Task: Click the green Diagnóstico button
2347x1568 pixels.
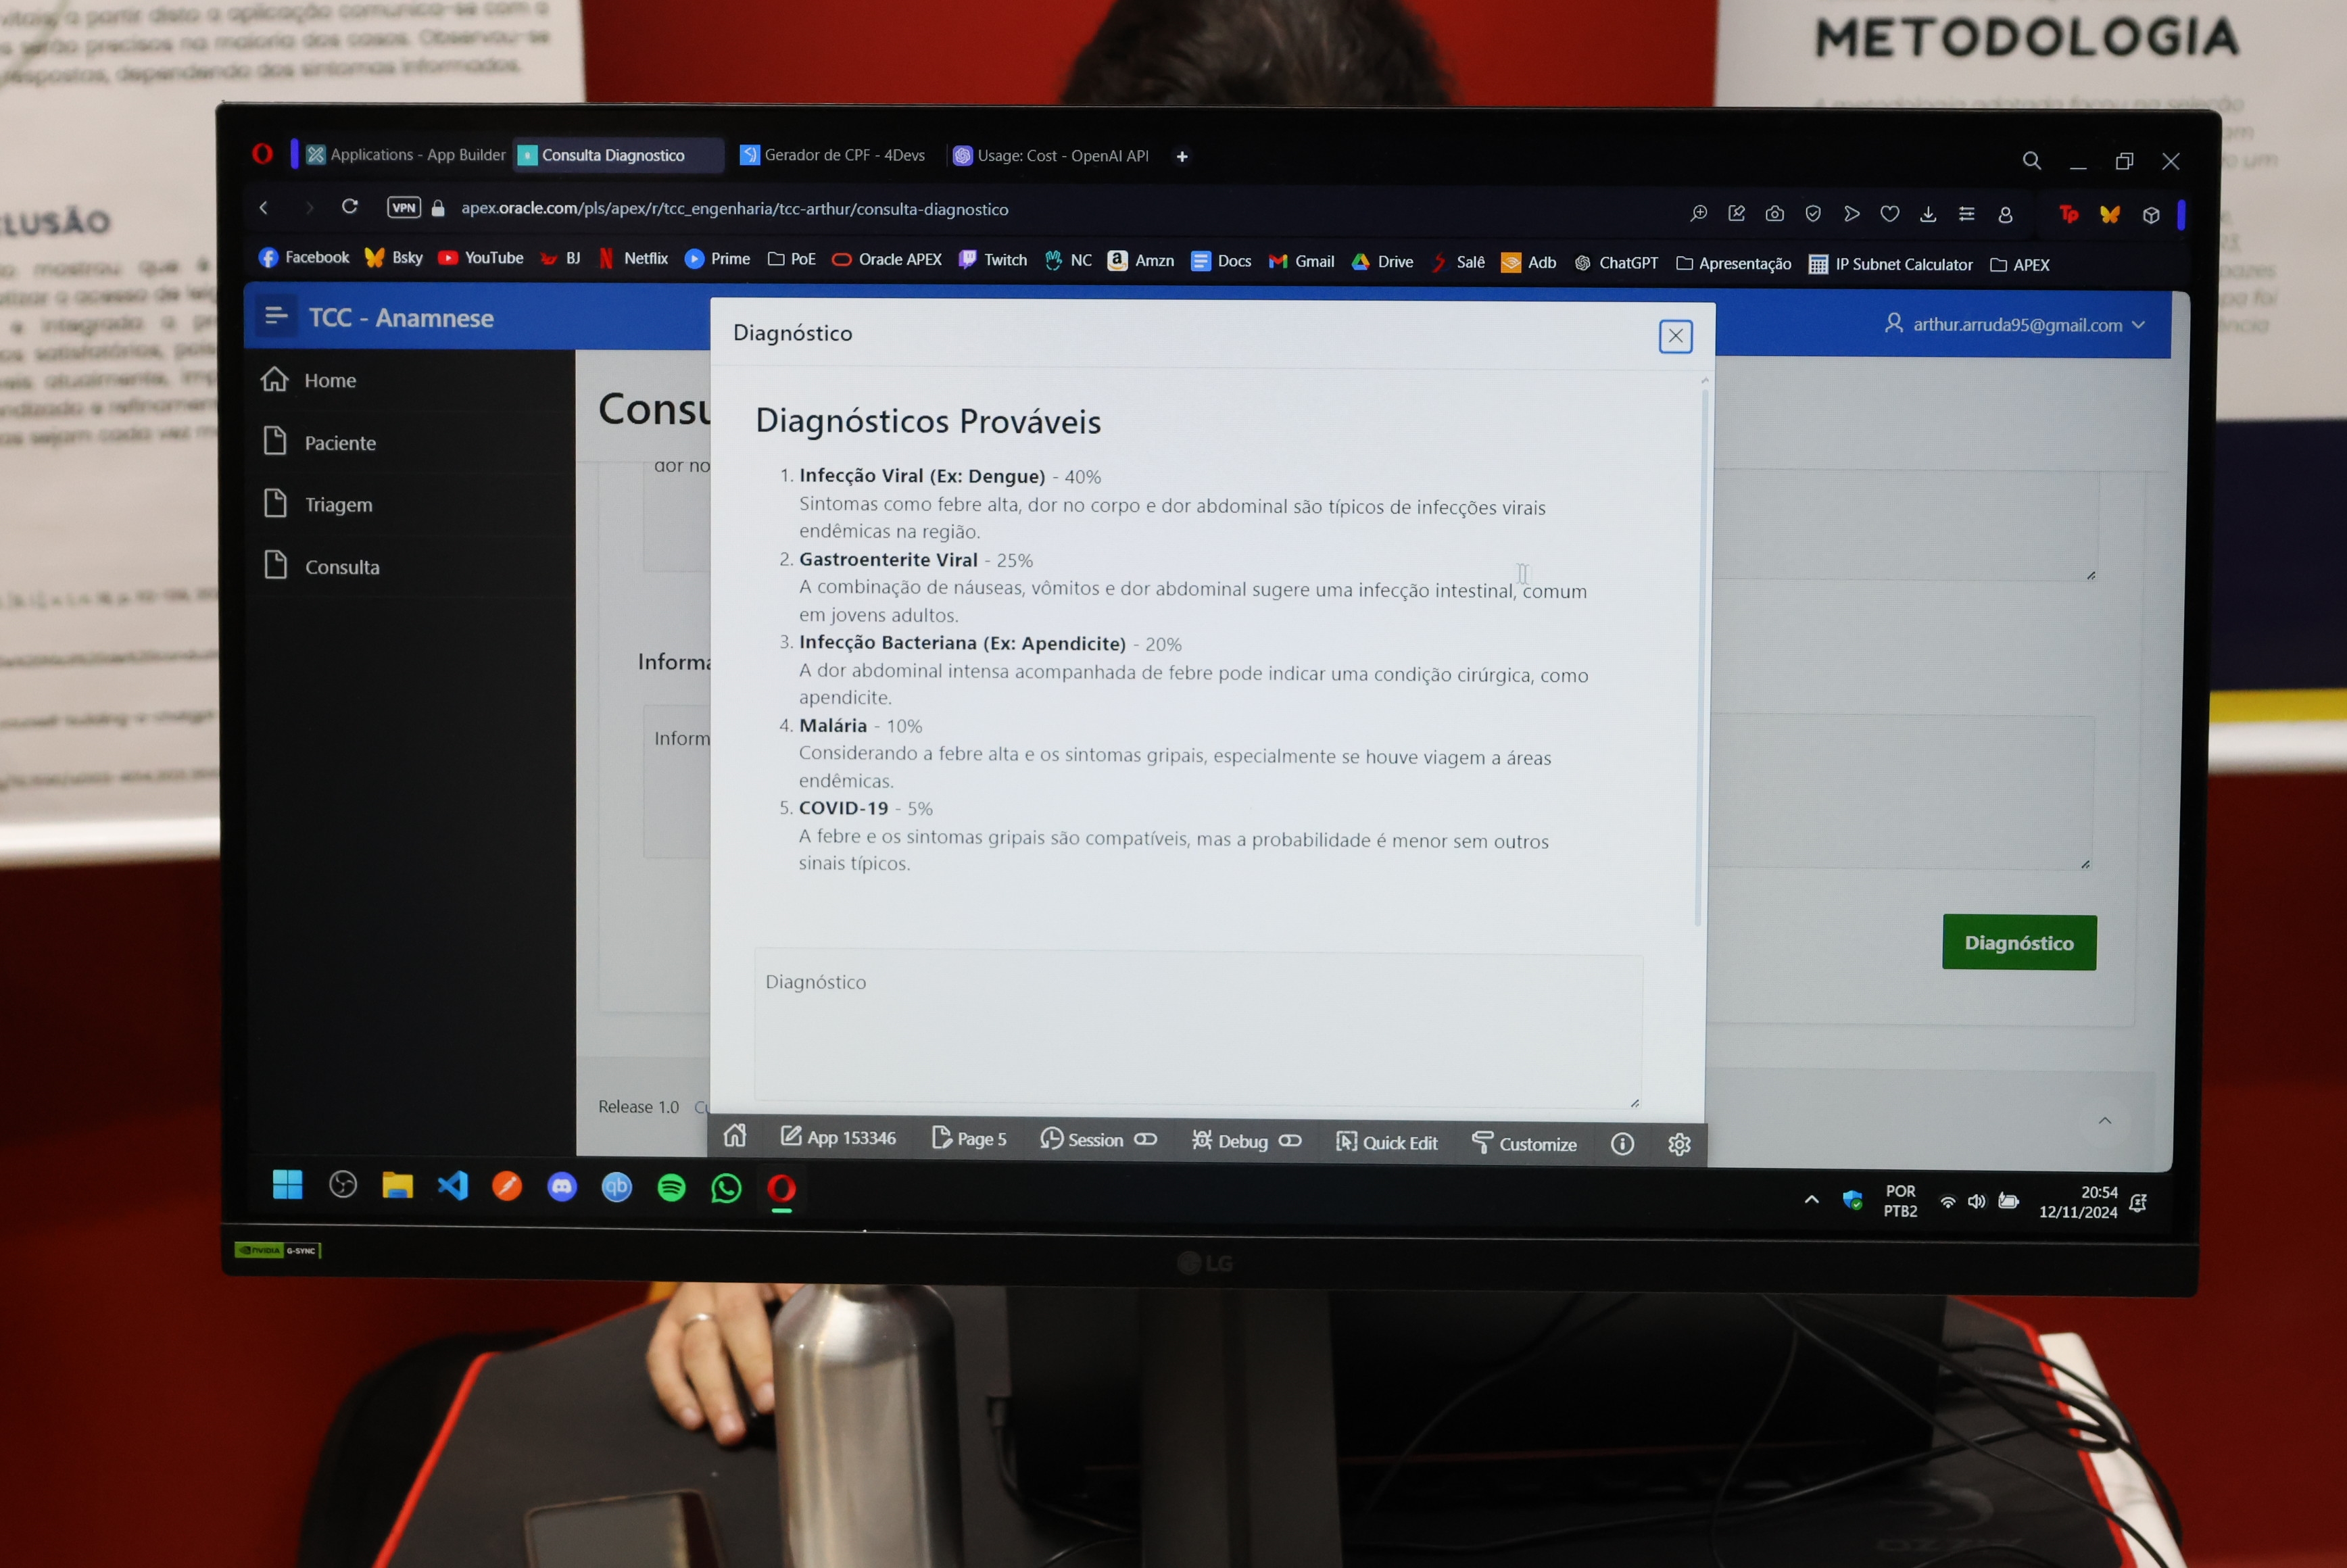Action: (x=2018, y=942)
